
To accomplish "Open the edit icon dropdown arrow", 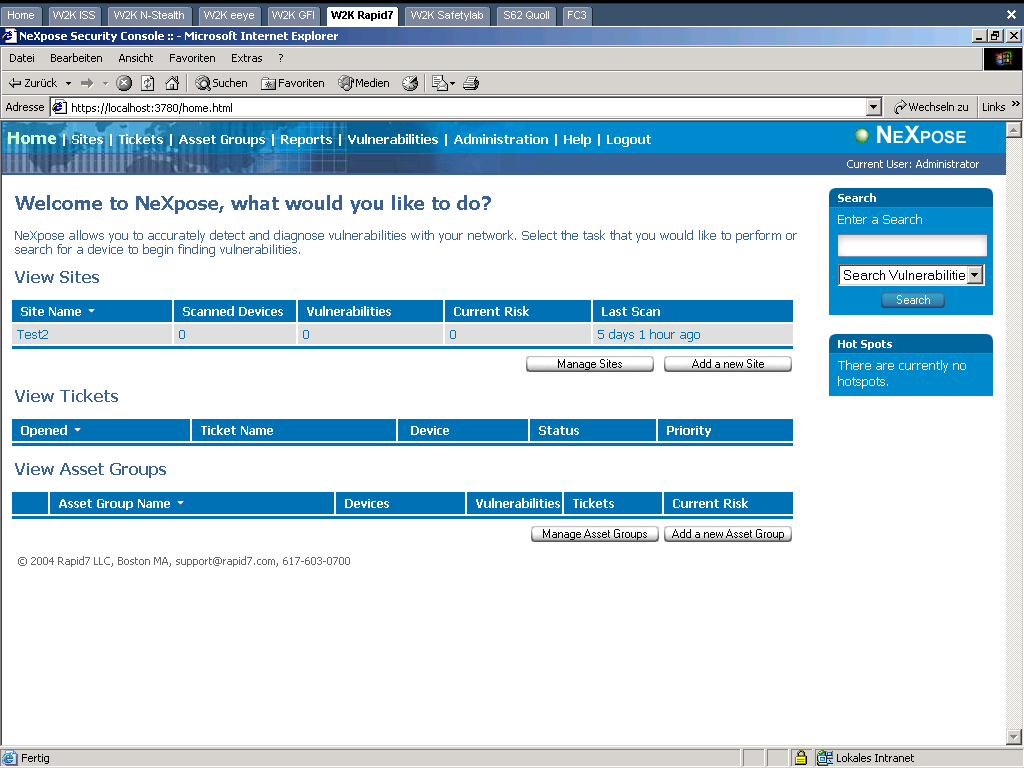I will pyautogui.click(x=452, y=84).
